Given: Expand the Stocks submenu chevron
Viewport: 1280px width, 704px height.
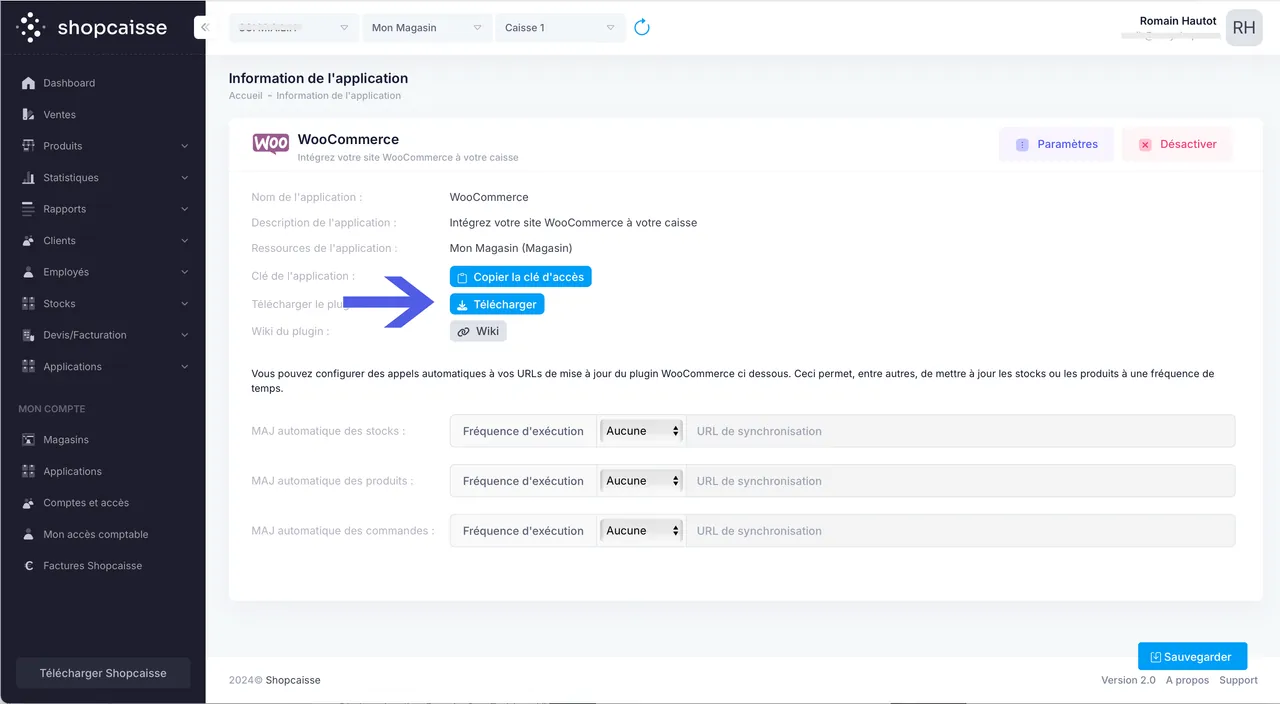Looking at the screenshot, I should pyautogui.click(x=184, y=303).
